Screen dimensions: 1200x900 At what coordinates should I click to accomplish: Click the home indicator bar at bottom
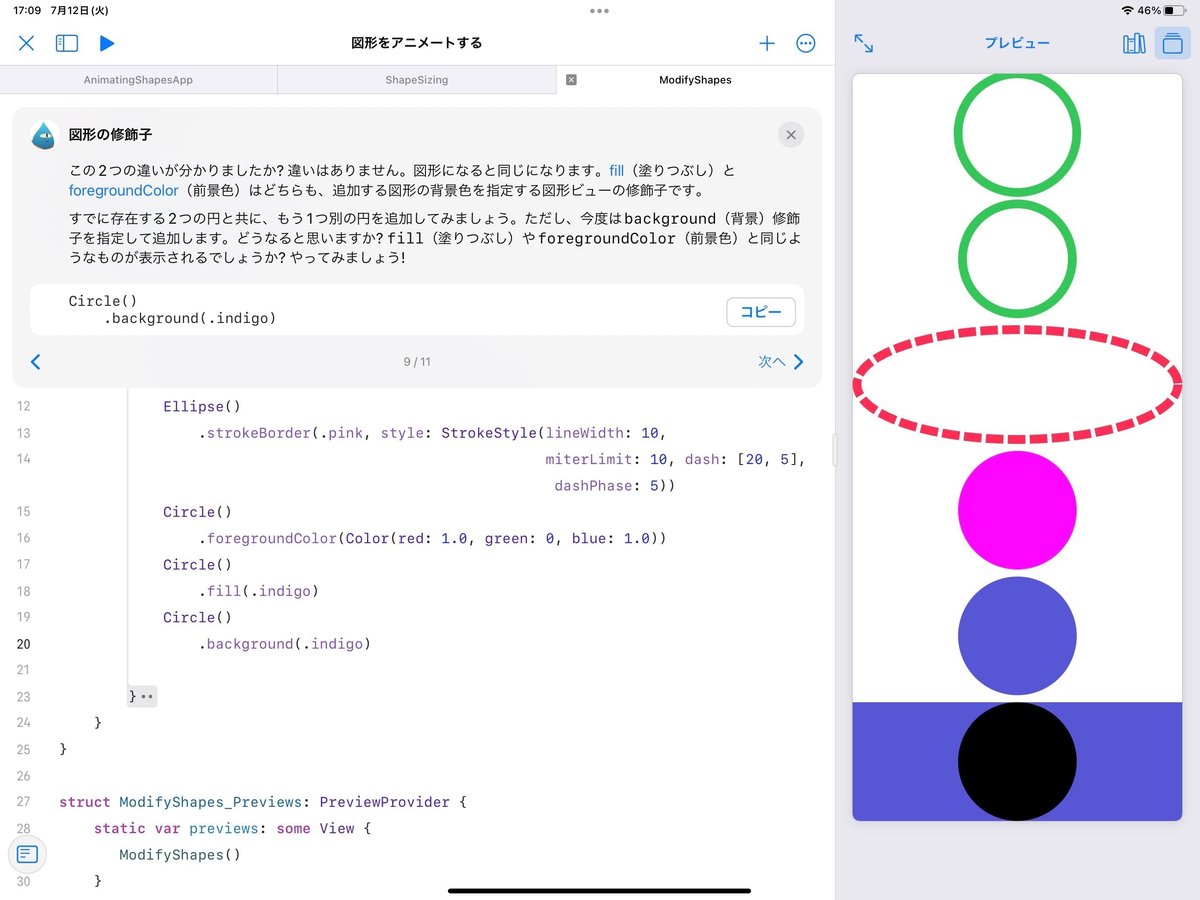(x=600, y=890)
